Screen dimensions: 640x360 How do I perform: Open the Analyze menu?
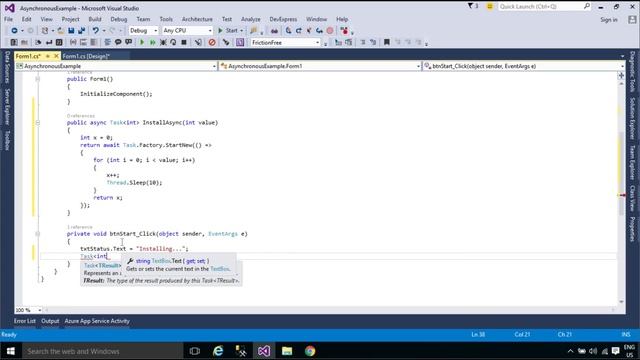[251, 19]
